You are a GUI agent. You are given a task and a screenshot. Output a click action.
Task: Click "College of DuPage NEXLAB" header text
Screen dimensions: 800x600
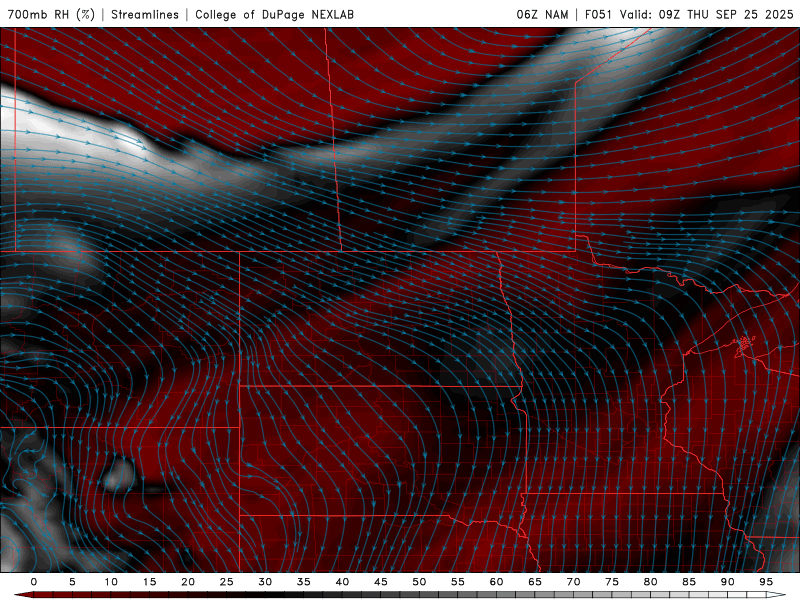[x=274, y=14]
